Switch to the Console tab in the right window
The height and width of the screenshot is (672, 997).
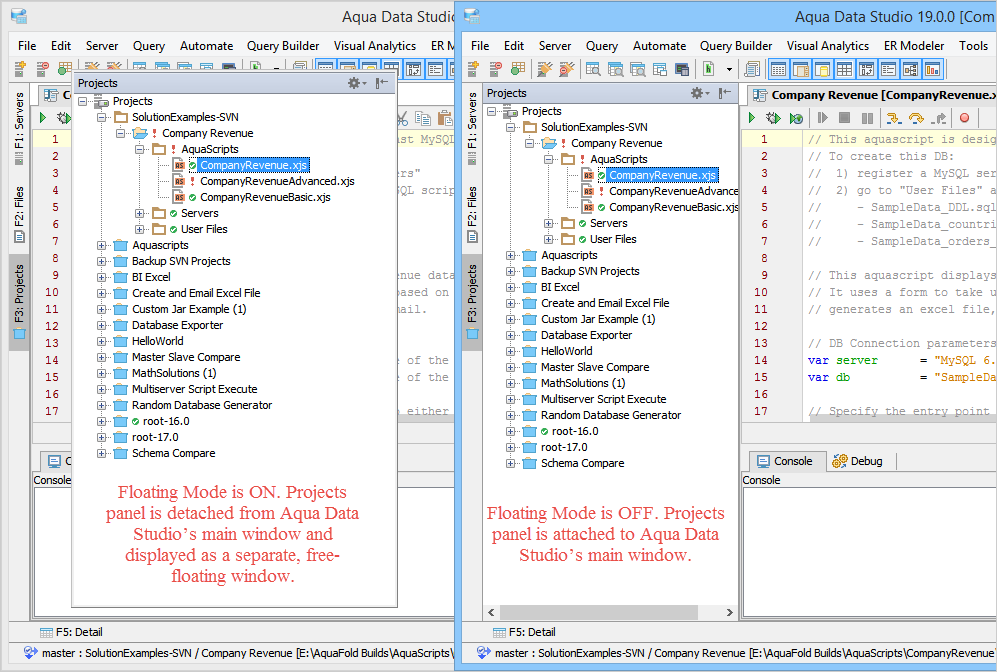click(x=786, y=461)
